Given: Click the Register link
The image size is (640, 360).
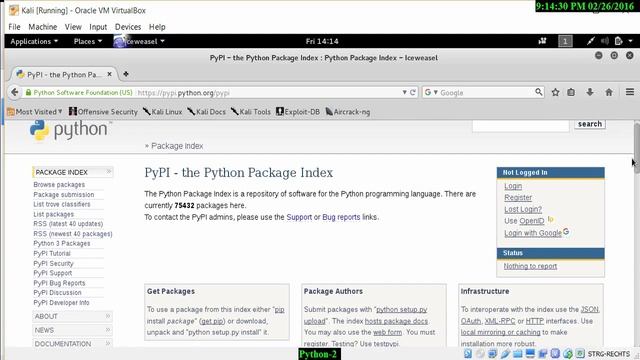Looking at the screenshot, I should click(518, 198).
